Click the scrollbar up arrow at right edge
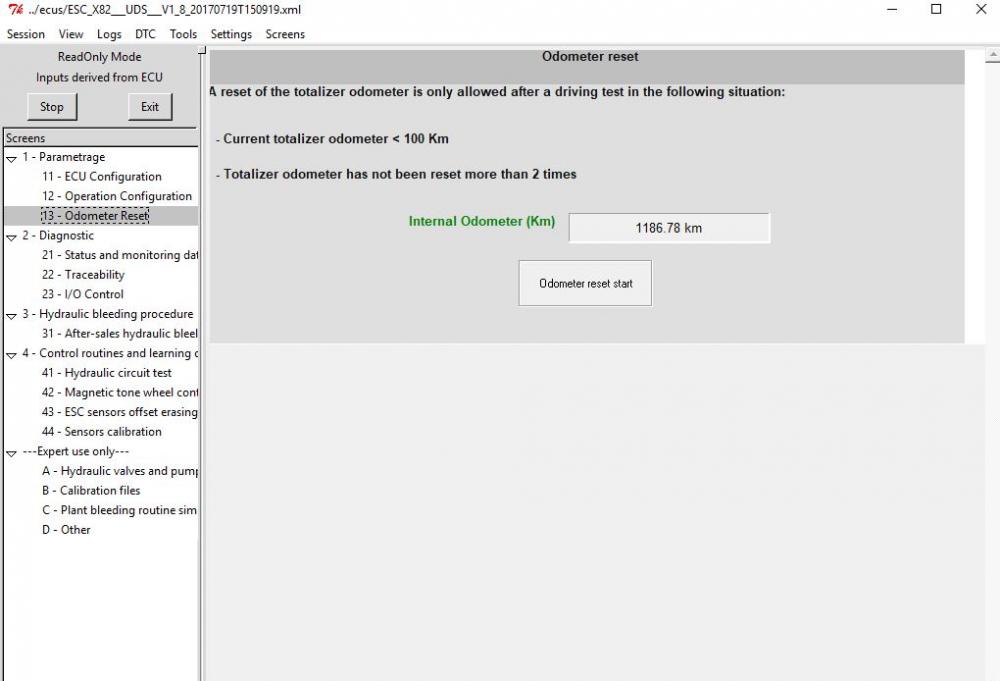 993,56
